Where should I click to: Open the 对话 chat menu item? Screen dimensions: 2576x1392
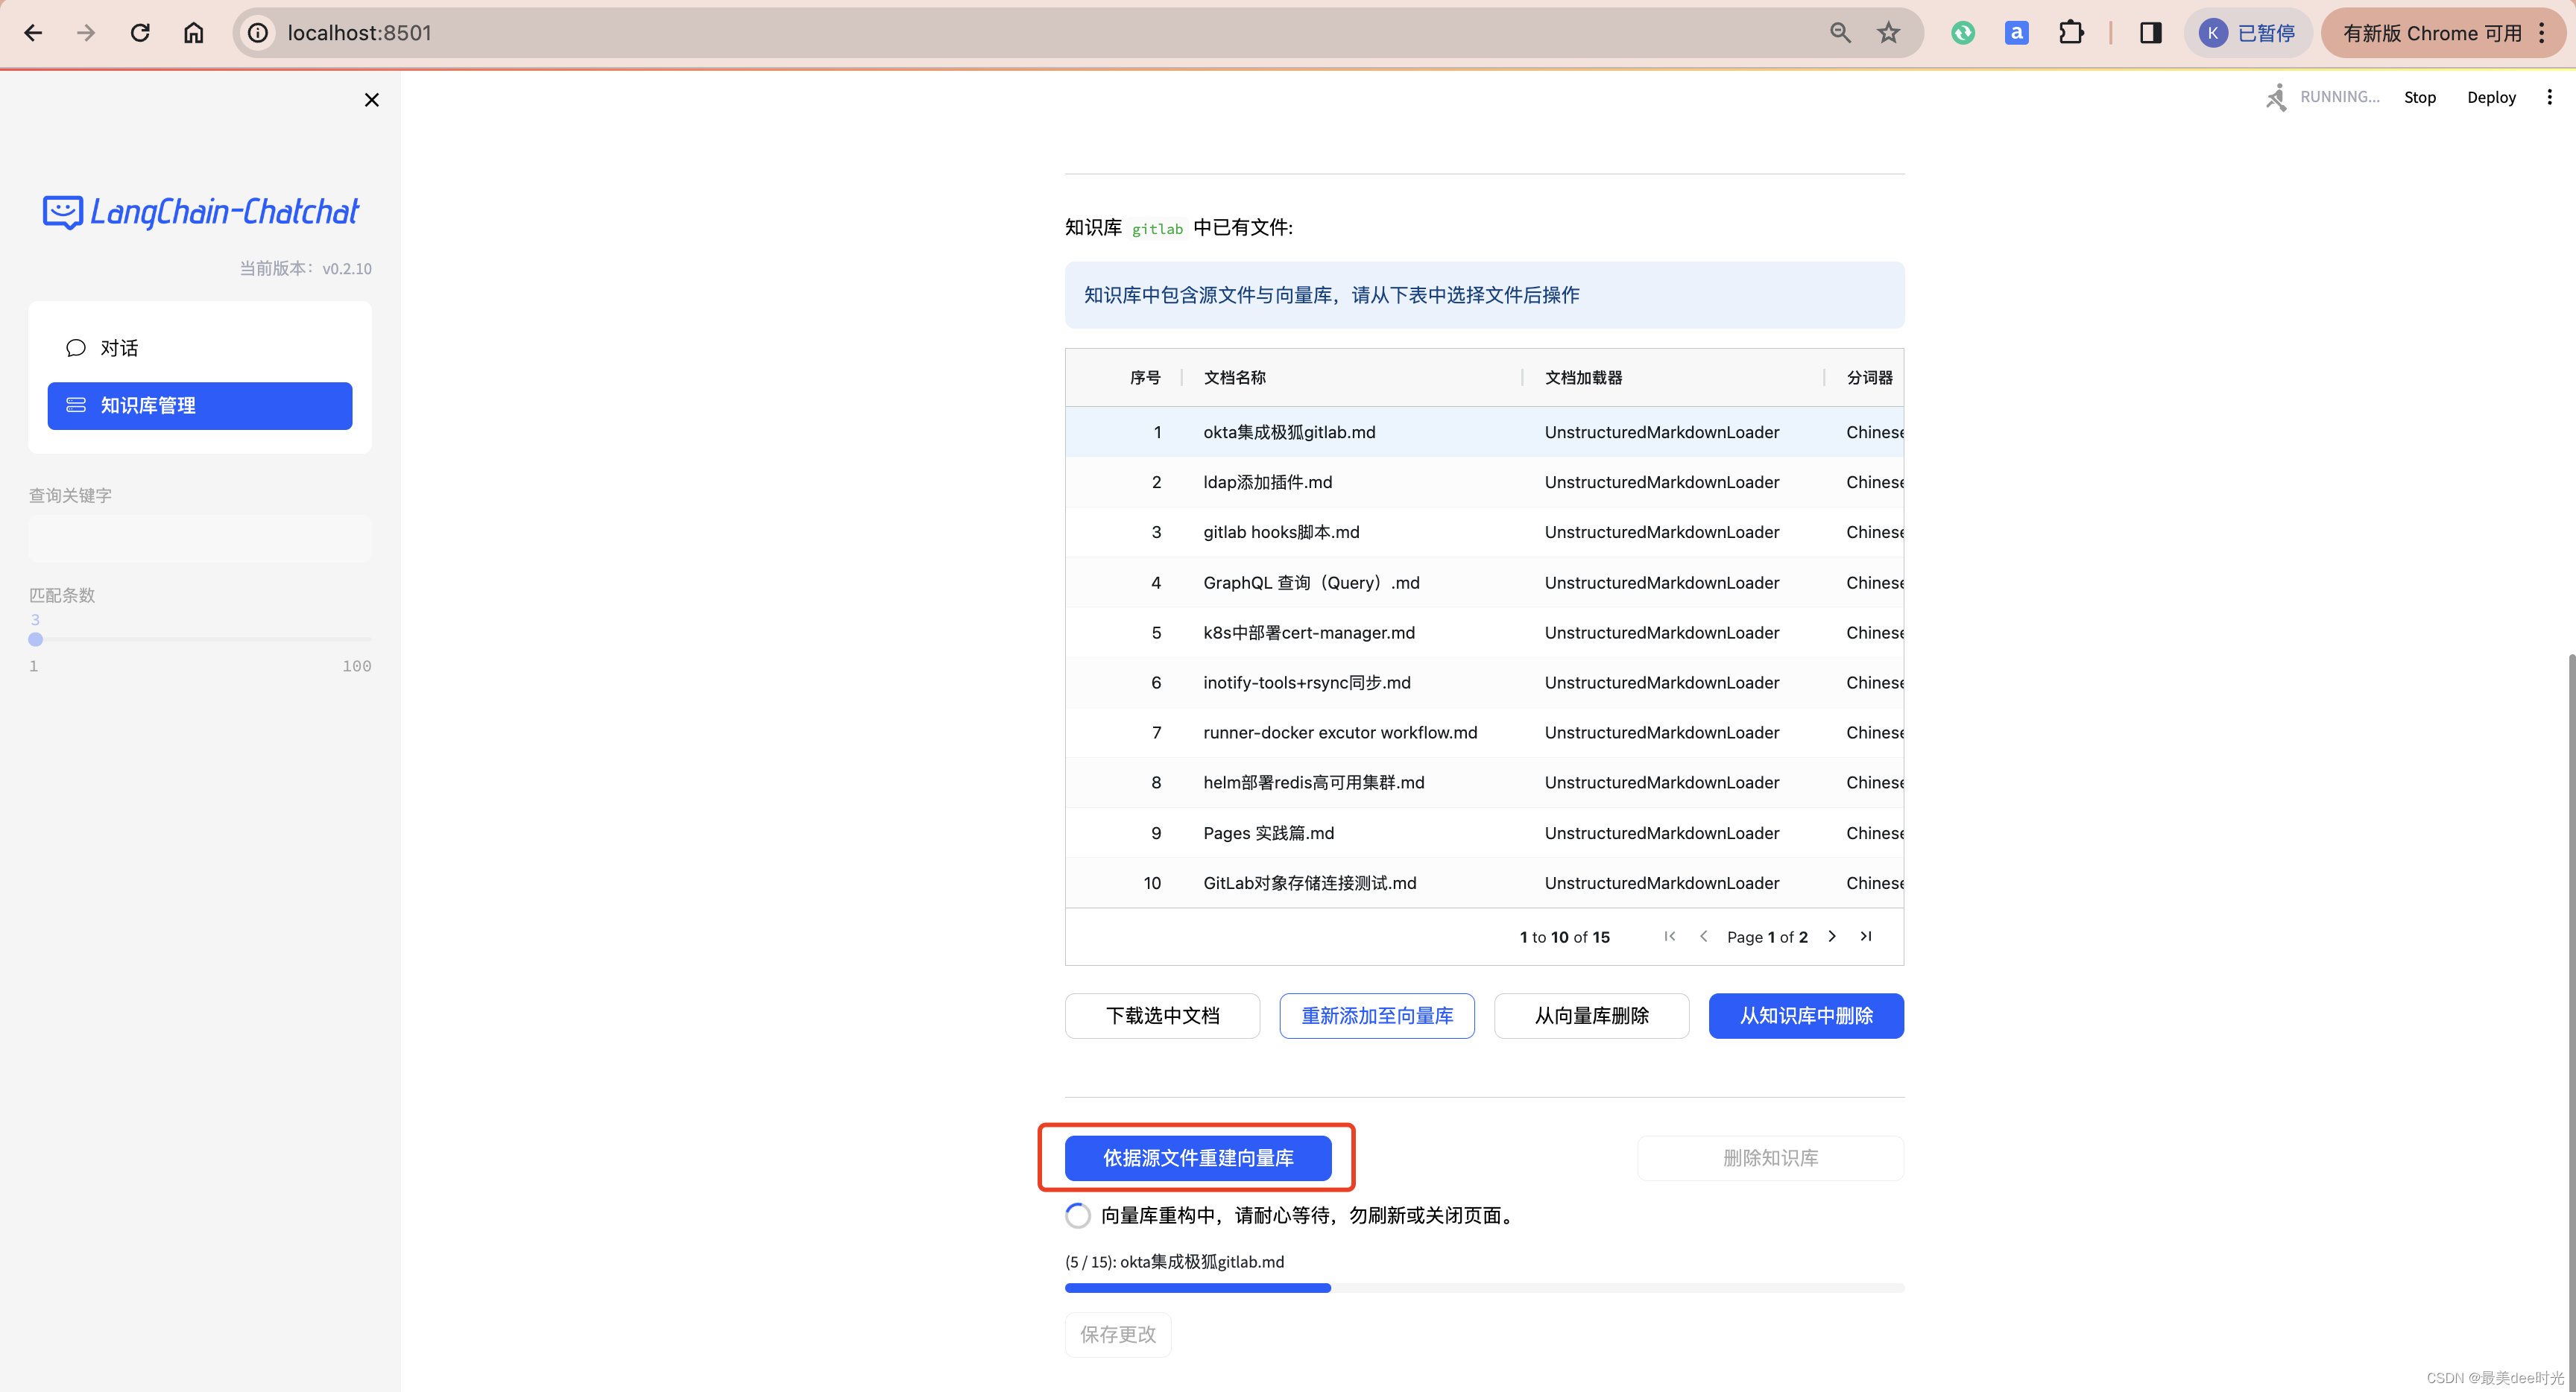[x=200, y=348]
